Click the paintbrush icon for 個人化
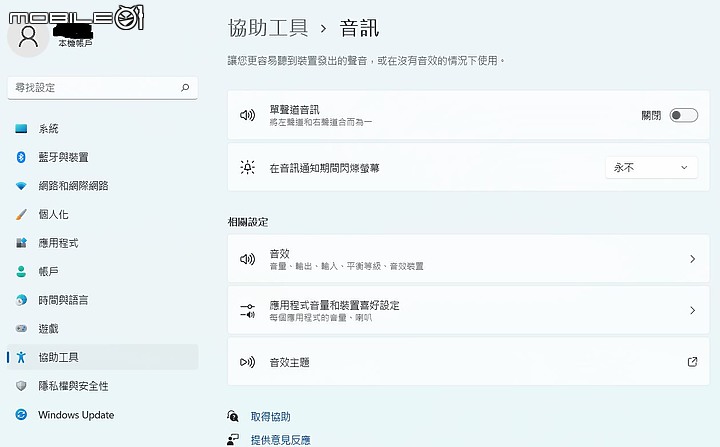This screenshot has width=720, height=447. [x=21, y=214]
